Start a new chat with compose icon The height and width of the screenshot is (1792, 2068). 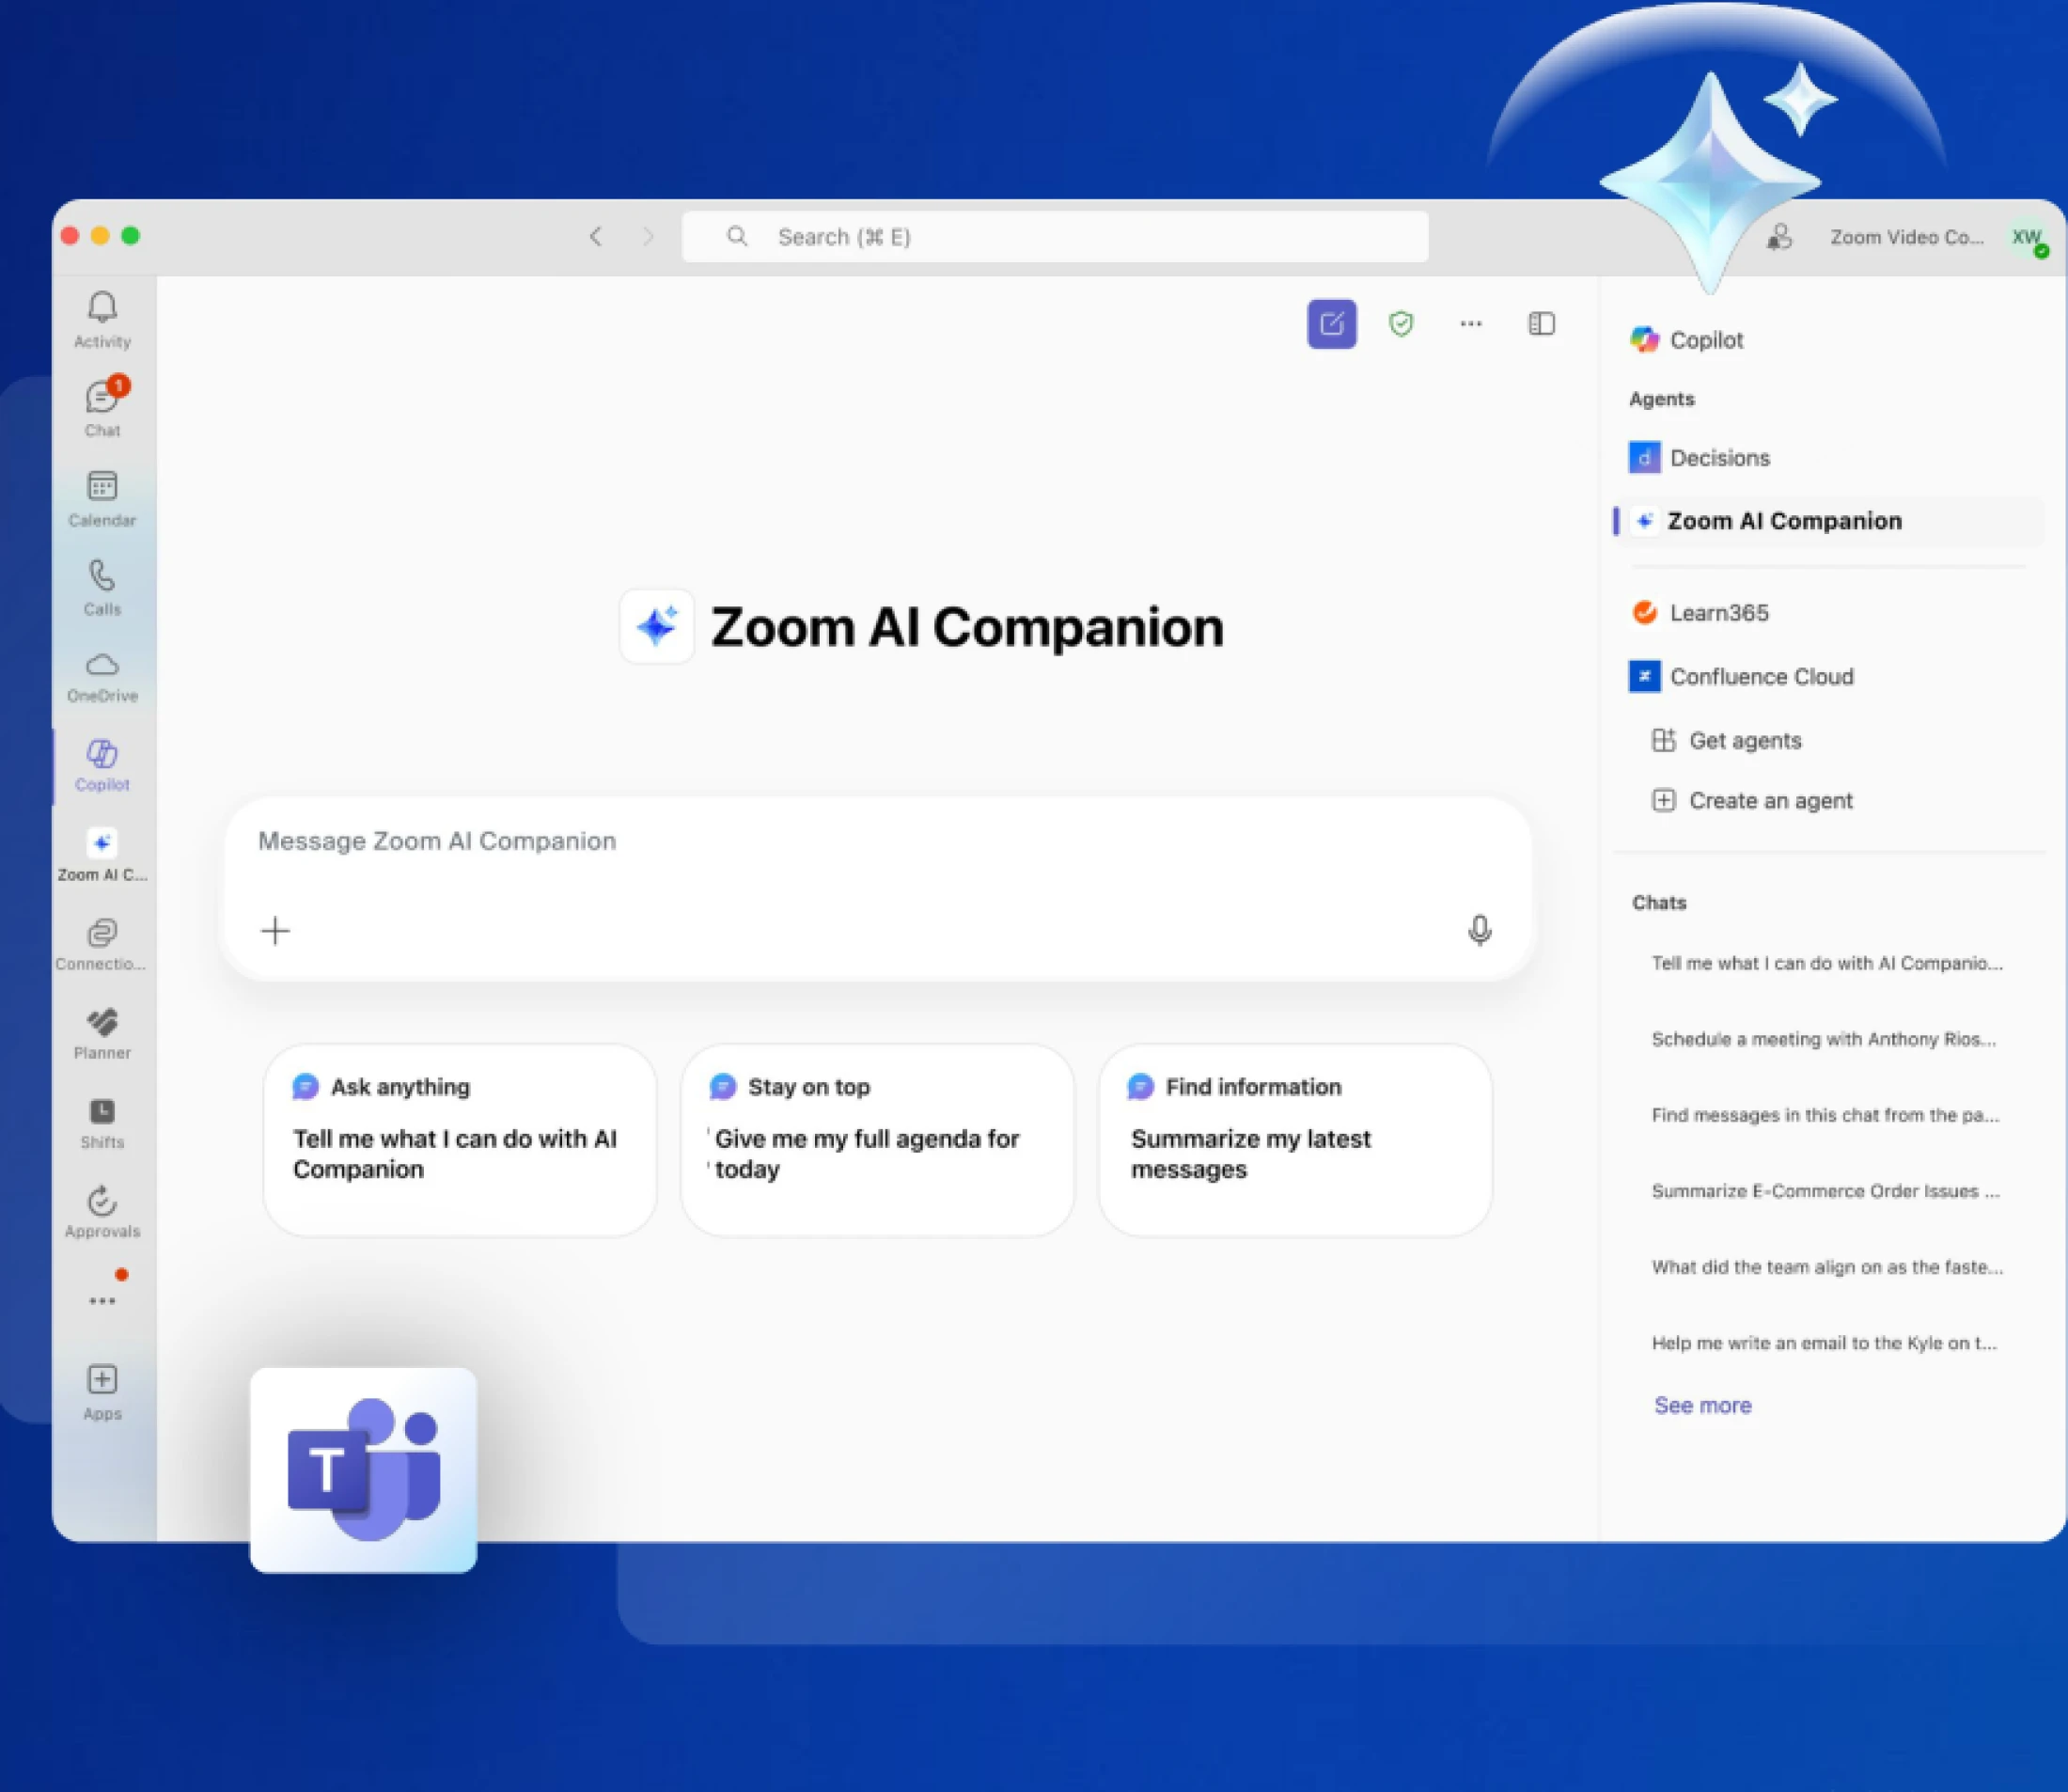click(x=1332, y=324)
